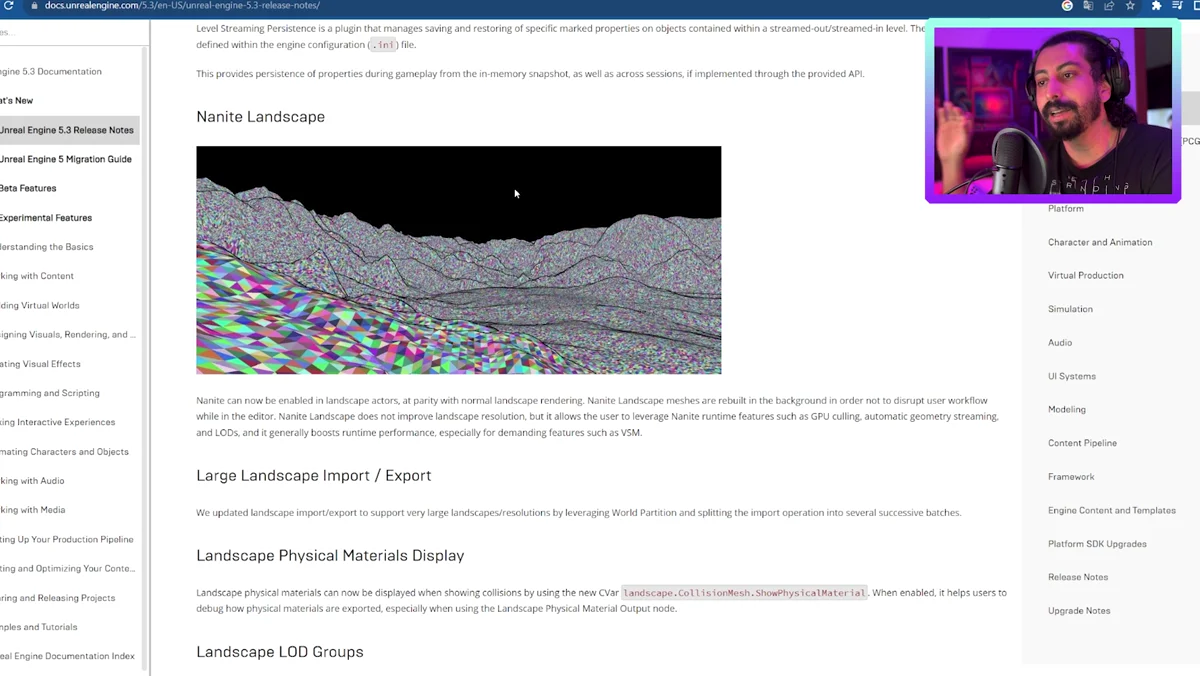This screenshot has height=676, width=1200.
Task: Jump to Platform SDK Upgrades section
Action: 1097,544
